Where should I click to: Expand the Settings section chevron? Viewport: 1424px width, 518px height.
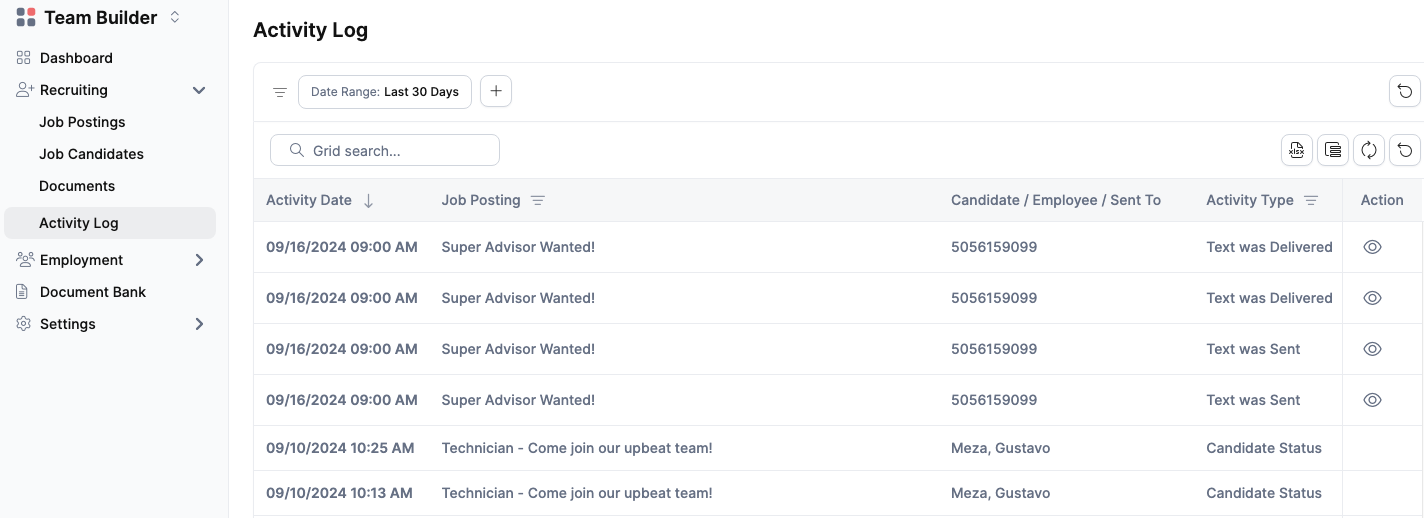click(x=199, y=324)
